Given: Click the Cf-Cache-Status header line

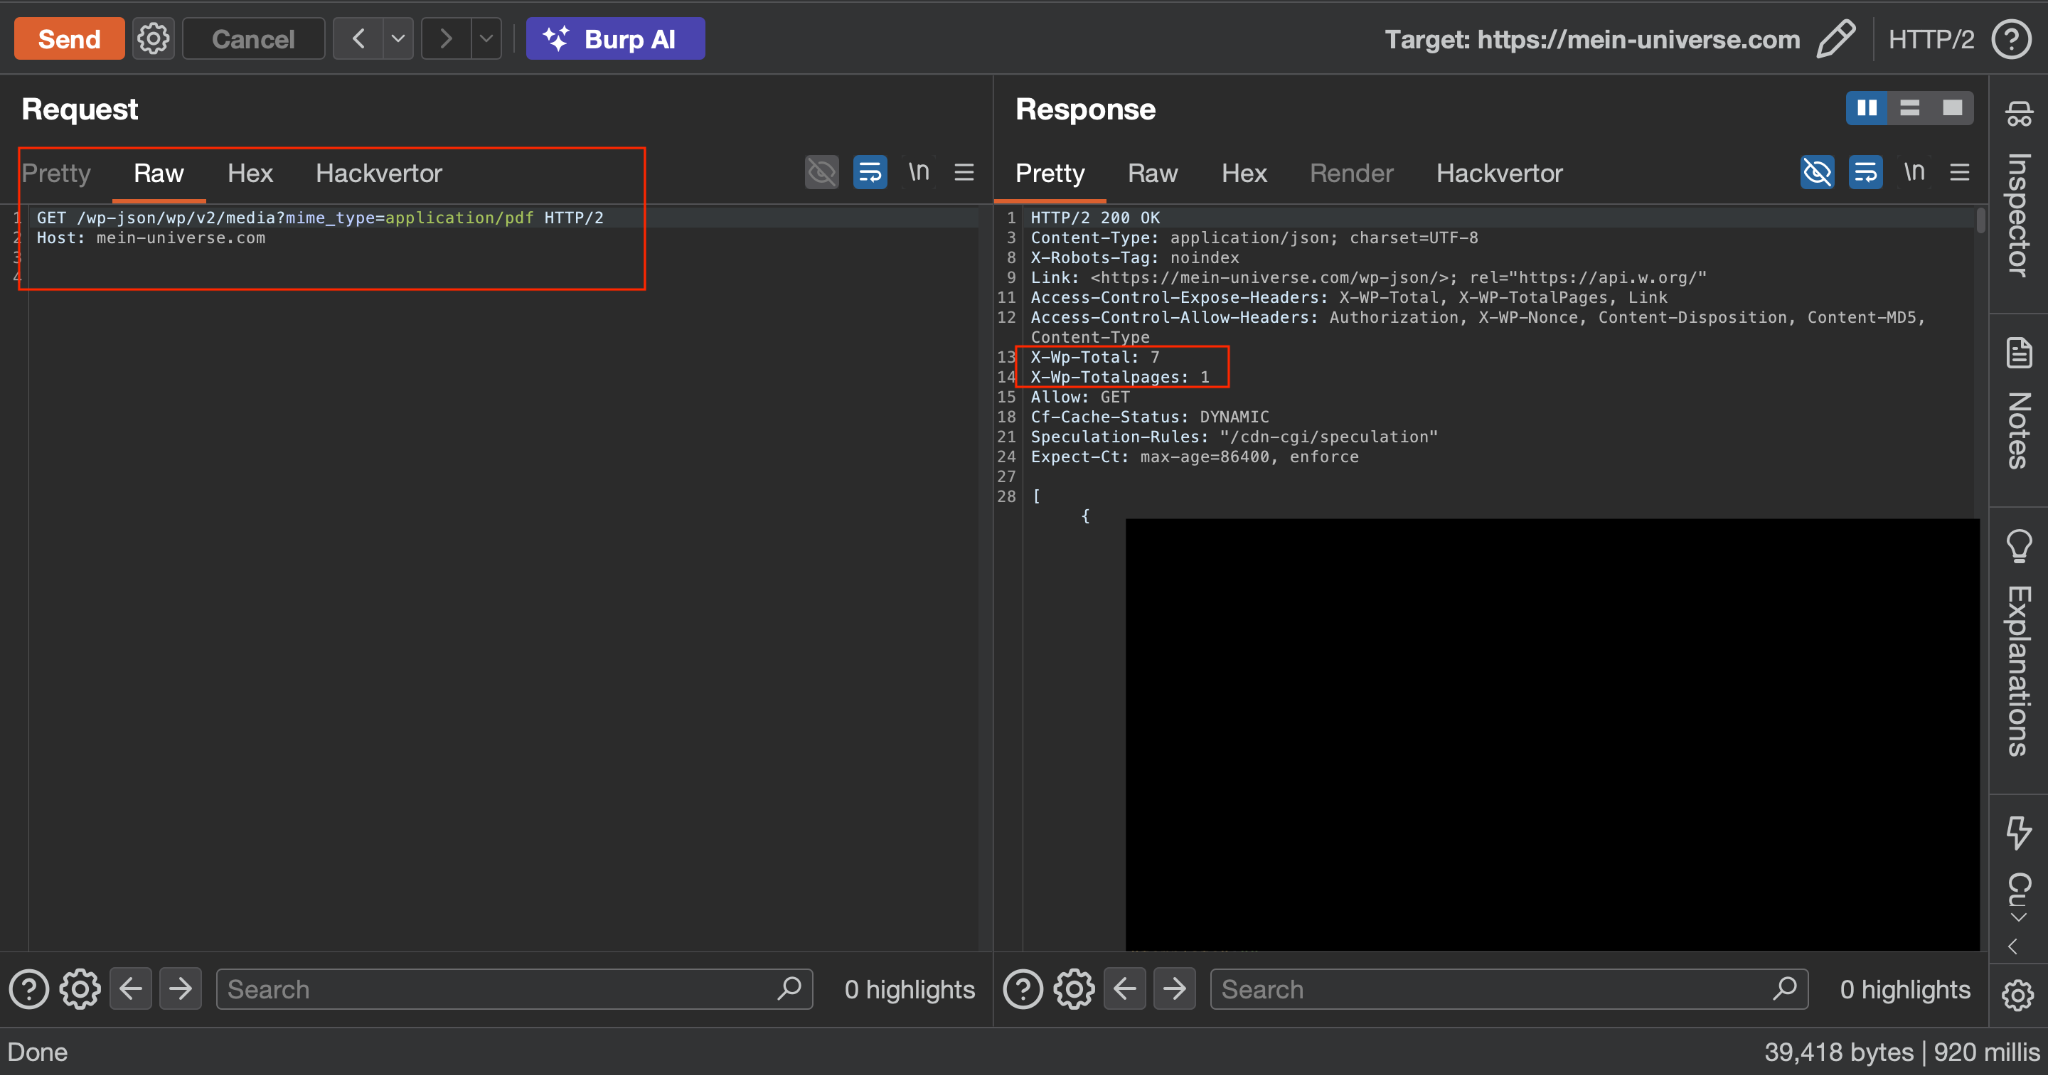Looking at the screenshot, I should (1150, 417).
